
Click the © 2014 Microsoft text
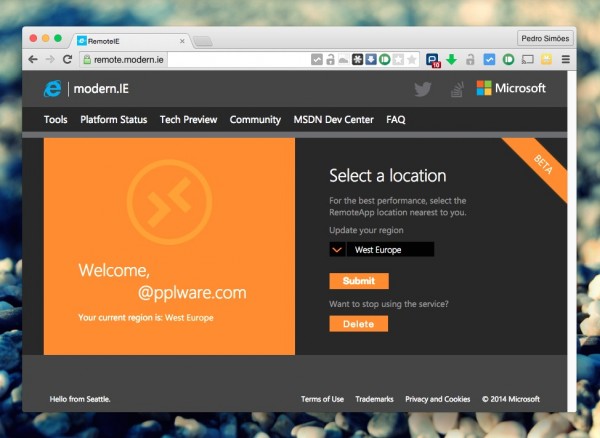coord(511,399)
